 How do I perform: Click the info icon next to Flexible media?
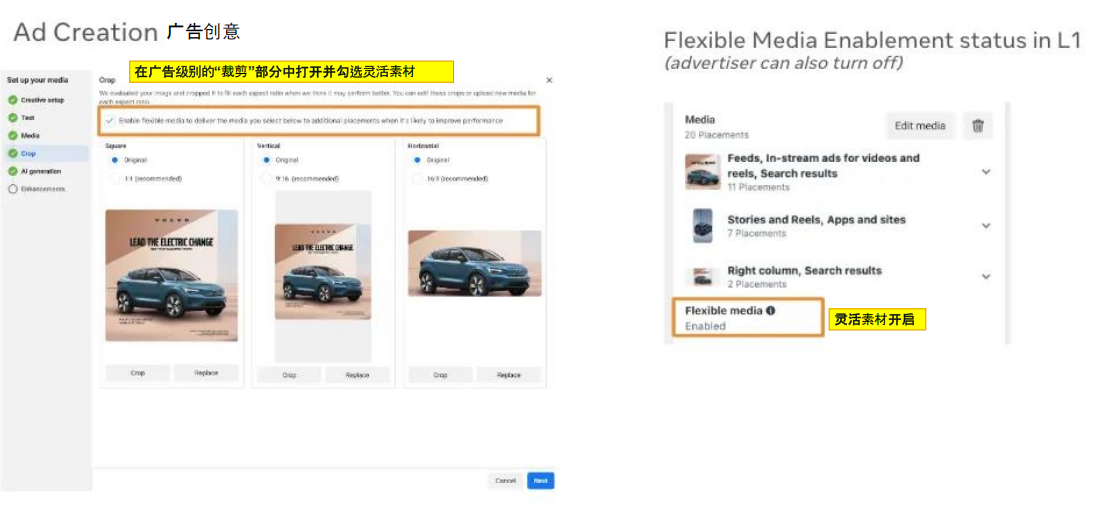[771, 311]
